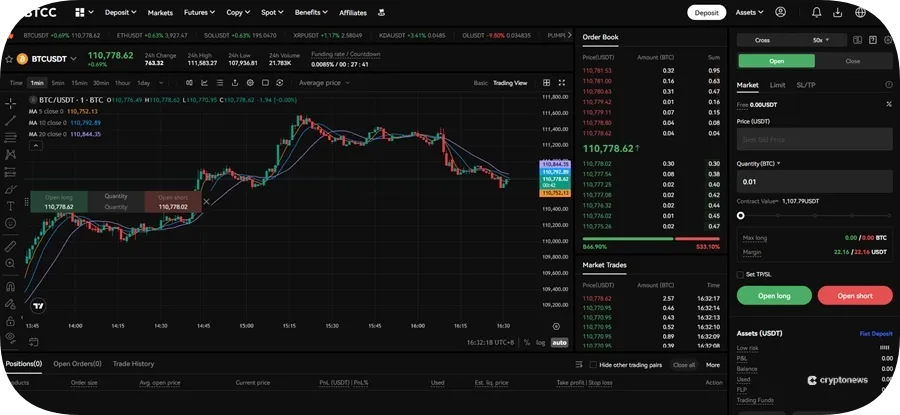
Task: Click the chart export share icon
Action: coord(235,83)
